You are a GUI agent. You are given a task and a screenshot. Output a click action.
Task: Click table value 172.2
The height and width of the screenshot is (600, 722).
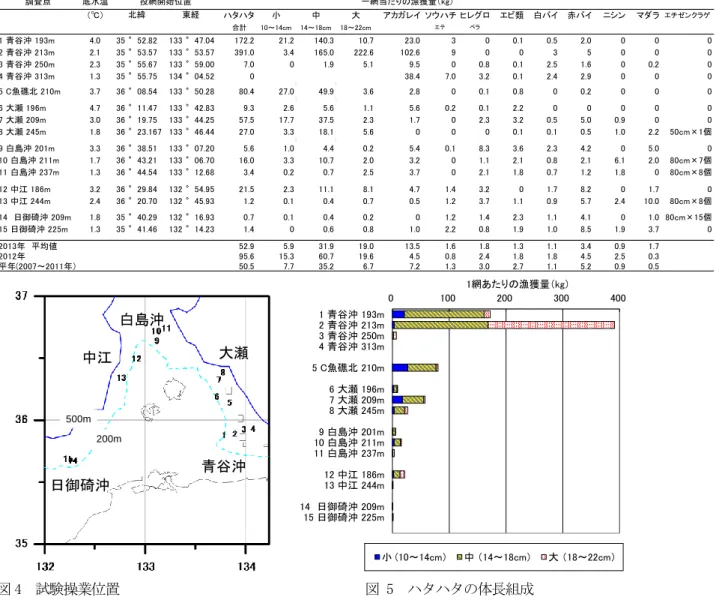(x=244, y=41)
